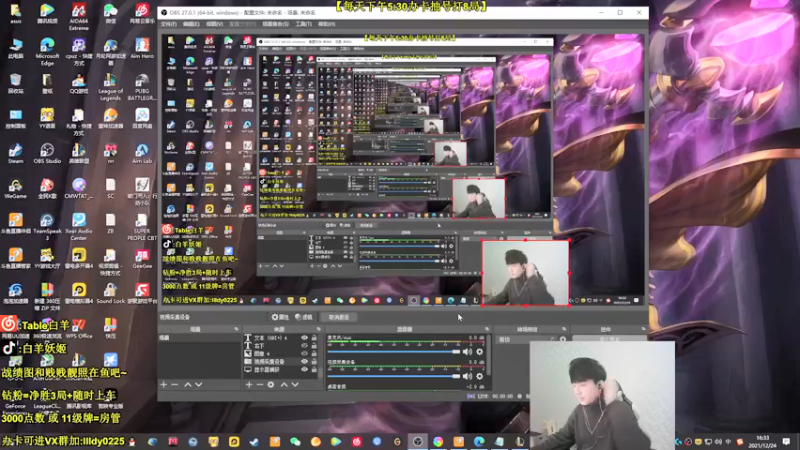The height and width of the screenshot is (450, 800).
Task: Toggle visibility eye of first text source
Action: tap(305, 338)
